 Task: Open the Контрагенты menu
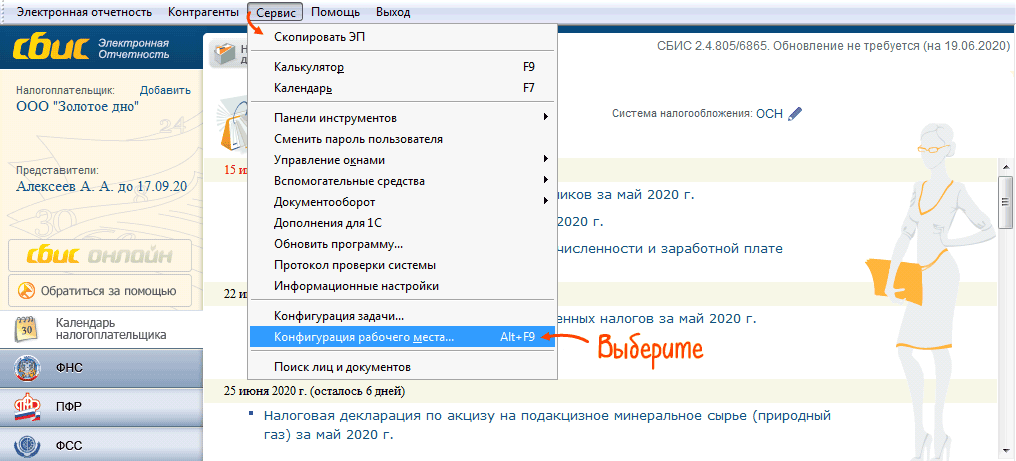(x=202, y=12)
